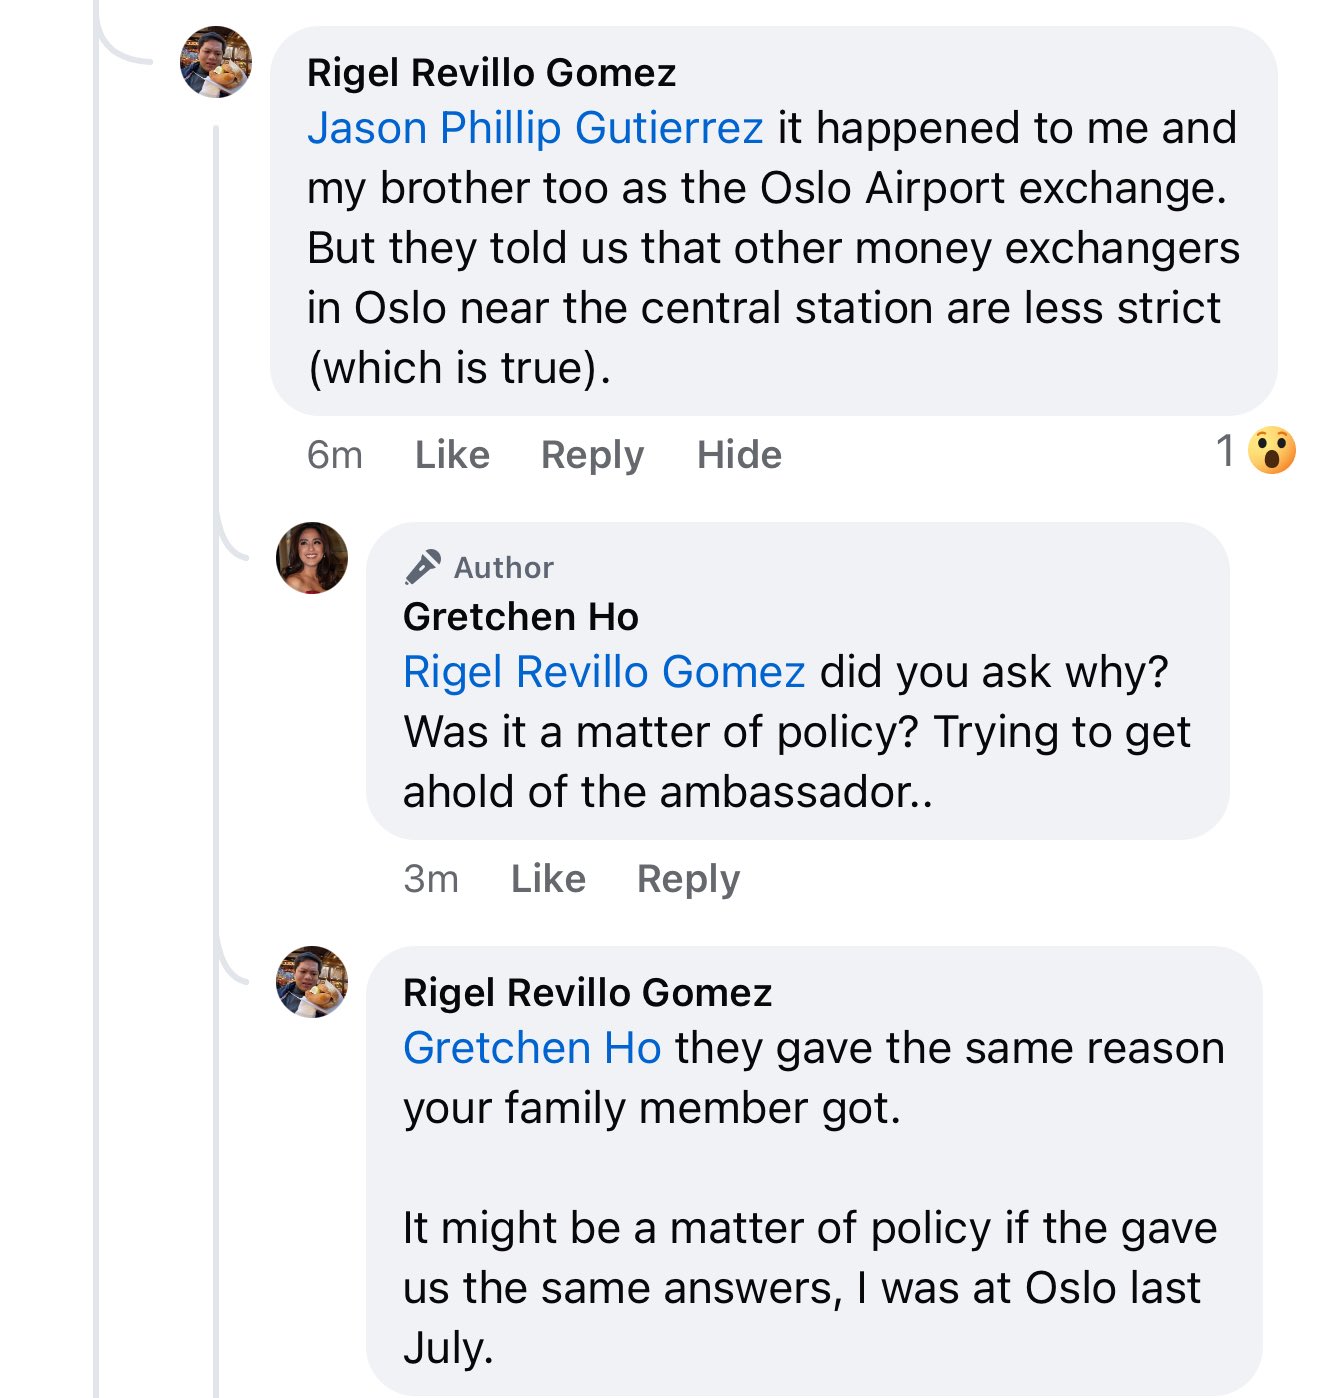Like Gretchen Ho's ambassador comment
1320x1398 pixels.
pos(548,879)
